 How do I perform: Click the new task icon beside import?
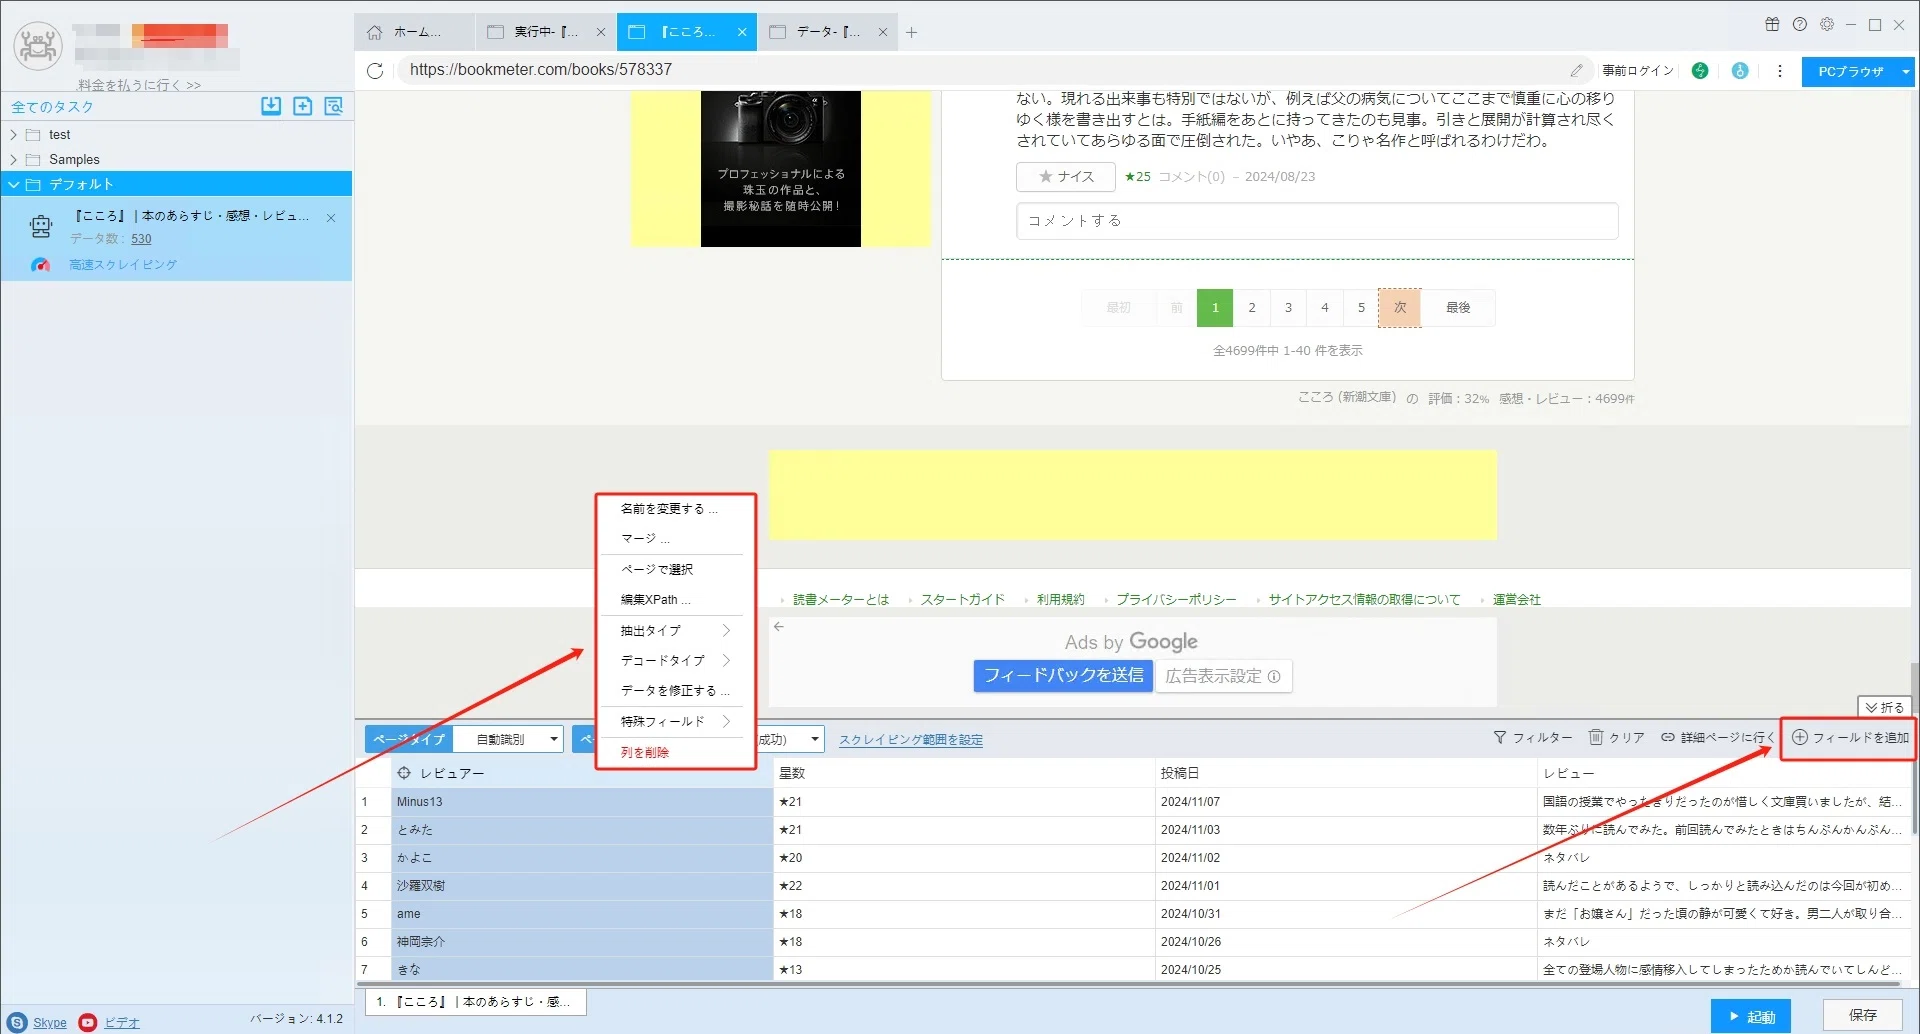302,106
